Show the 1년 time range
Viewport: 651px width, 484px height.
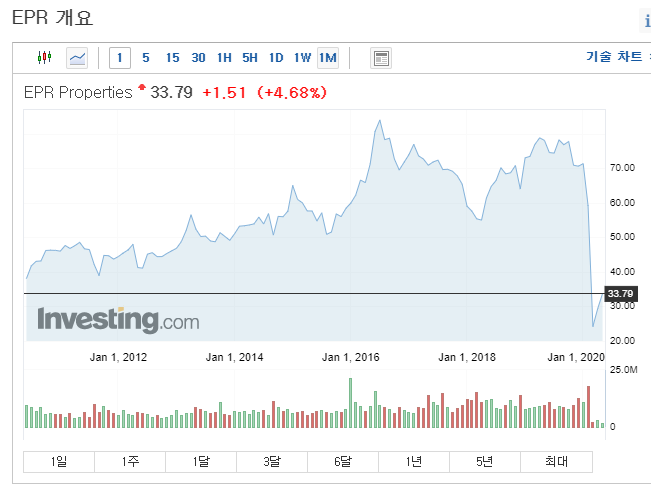tap(414, 462)
